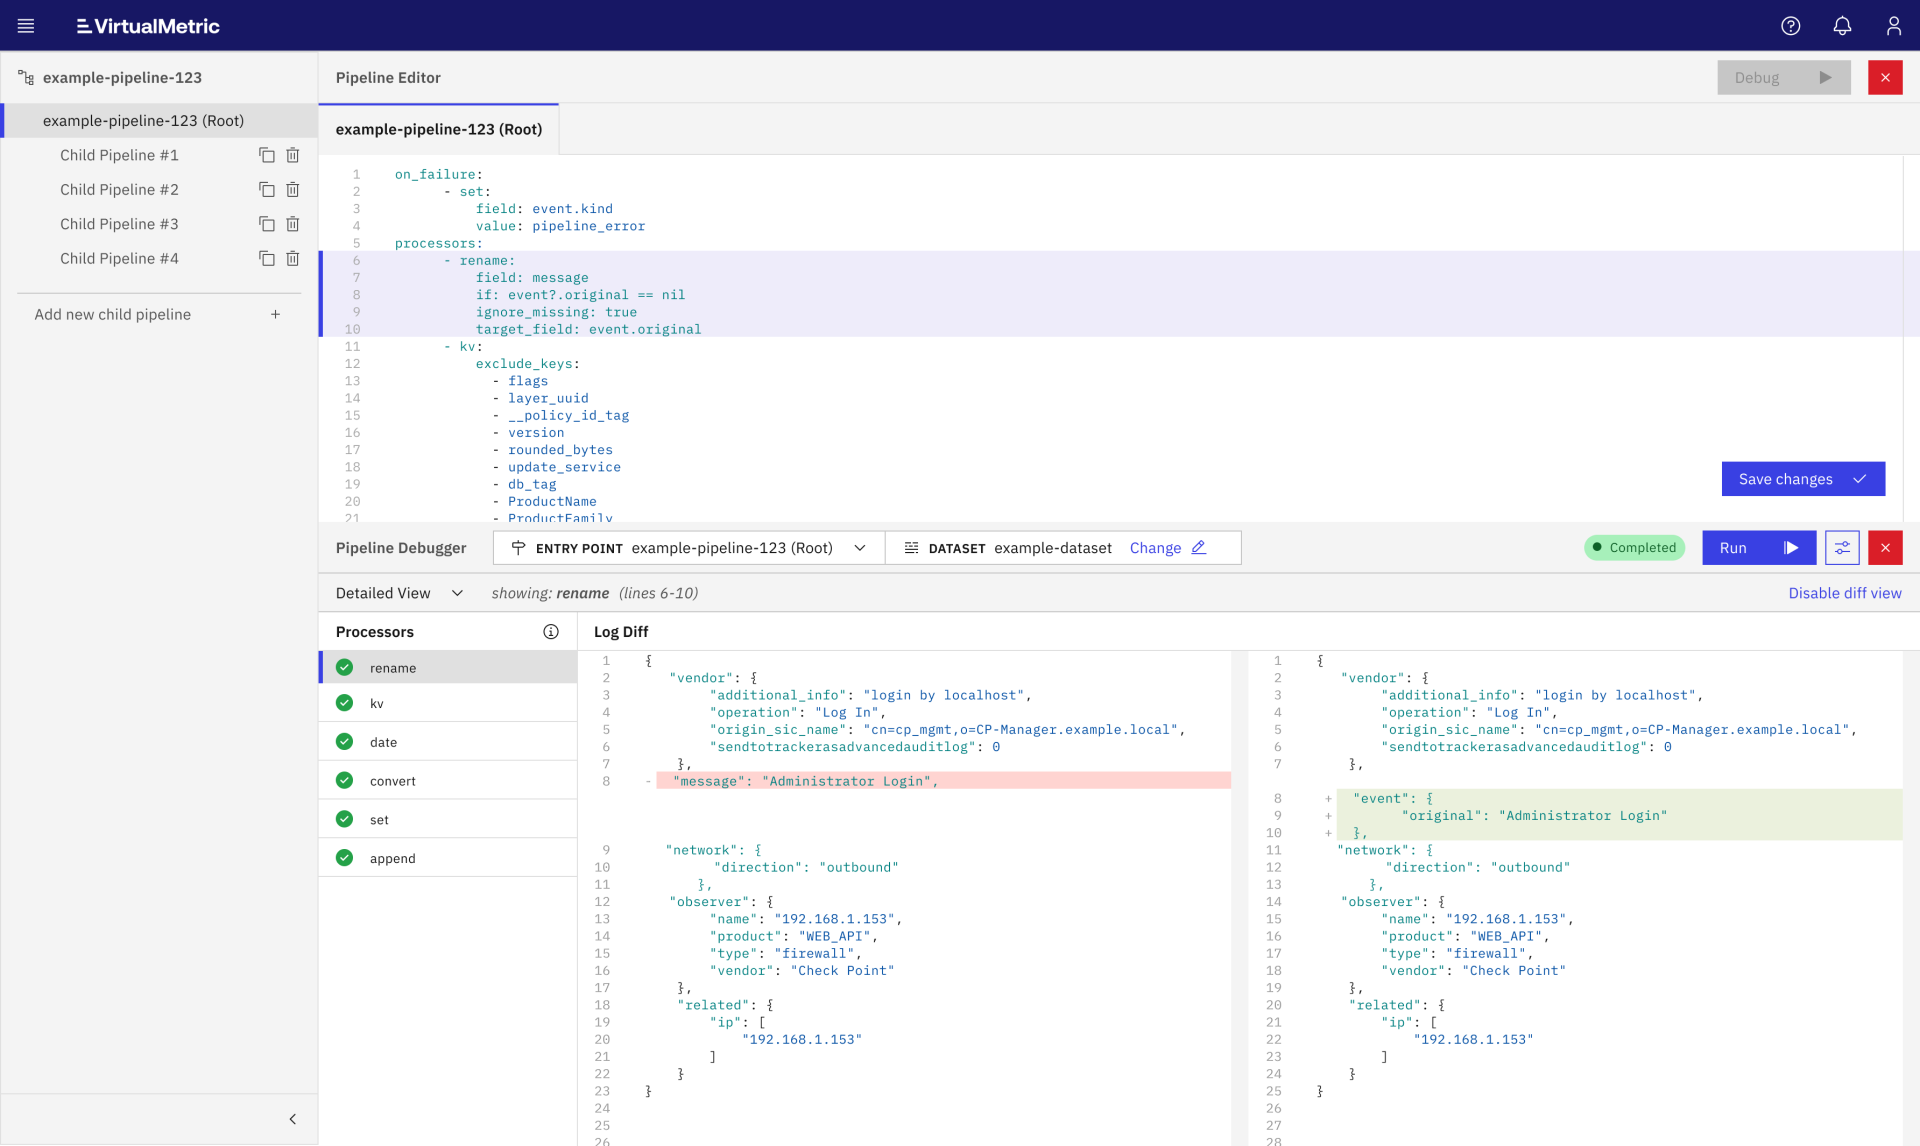This screenshot has height=1146, width=1920.
Task: Click the plus icon to add child pipeline
Action: (x=275, y=314)
